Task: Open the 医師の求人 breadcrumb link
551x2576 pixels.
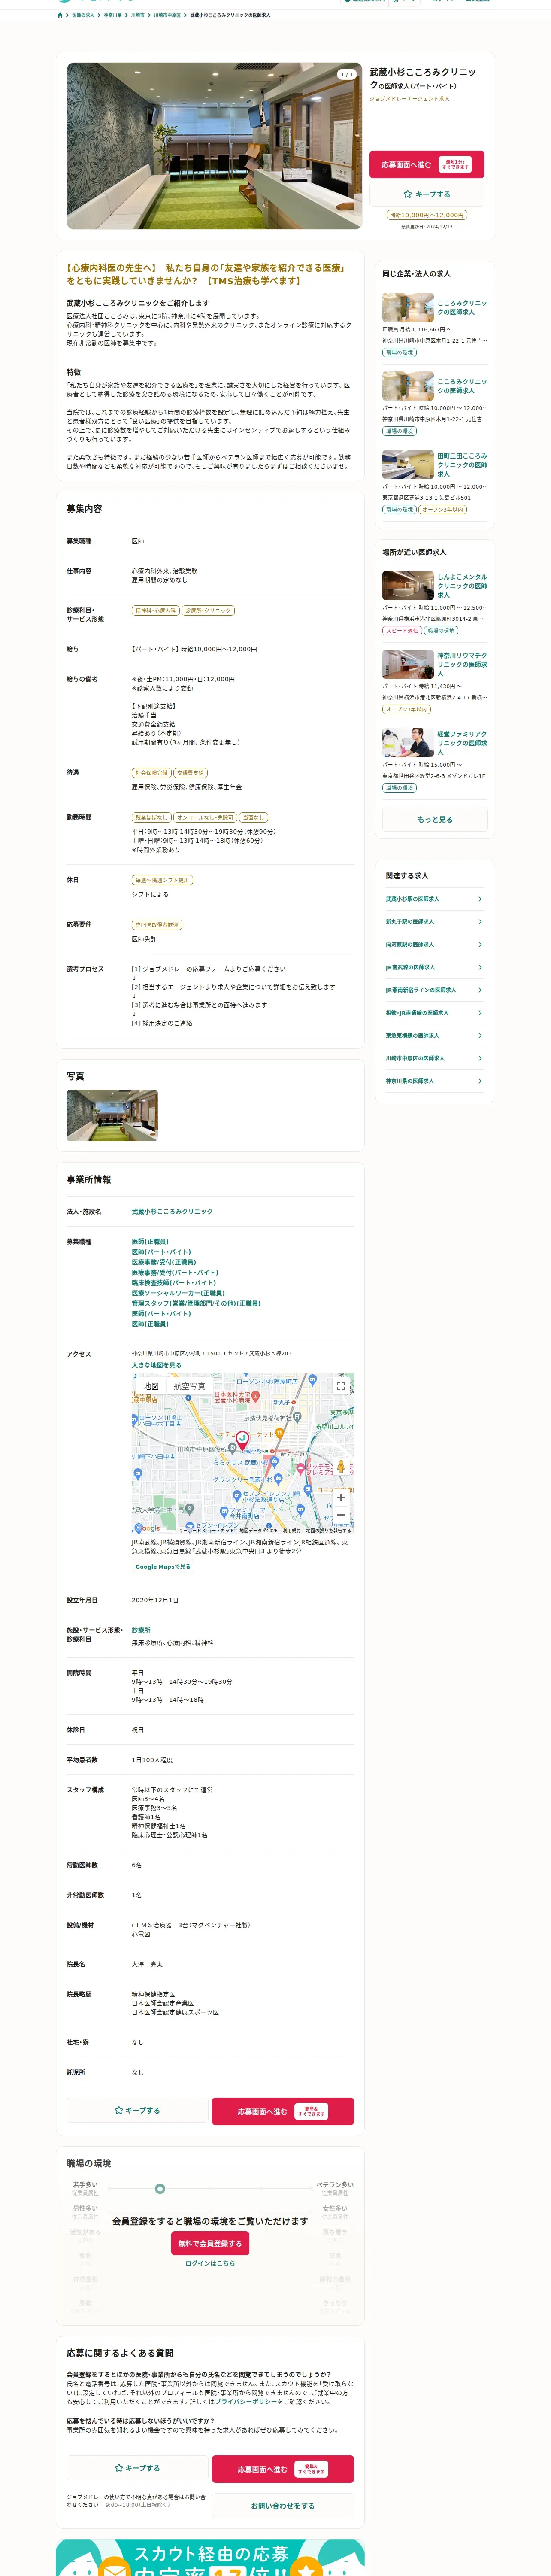Action: (83, 15)
